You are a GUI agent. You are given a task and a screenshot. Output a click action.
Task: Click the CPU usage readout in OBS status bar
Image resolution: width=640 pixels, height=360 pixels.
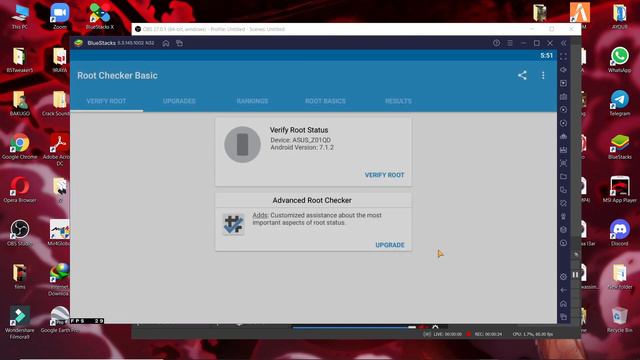tap(533, 334)
